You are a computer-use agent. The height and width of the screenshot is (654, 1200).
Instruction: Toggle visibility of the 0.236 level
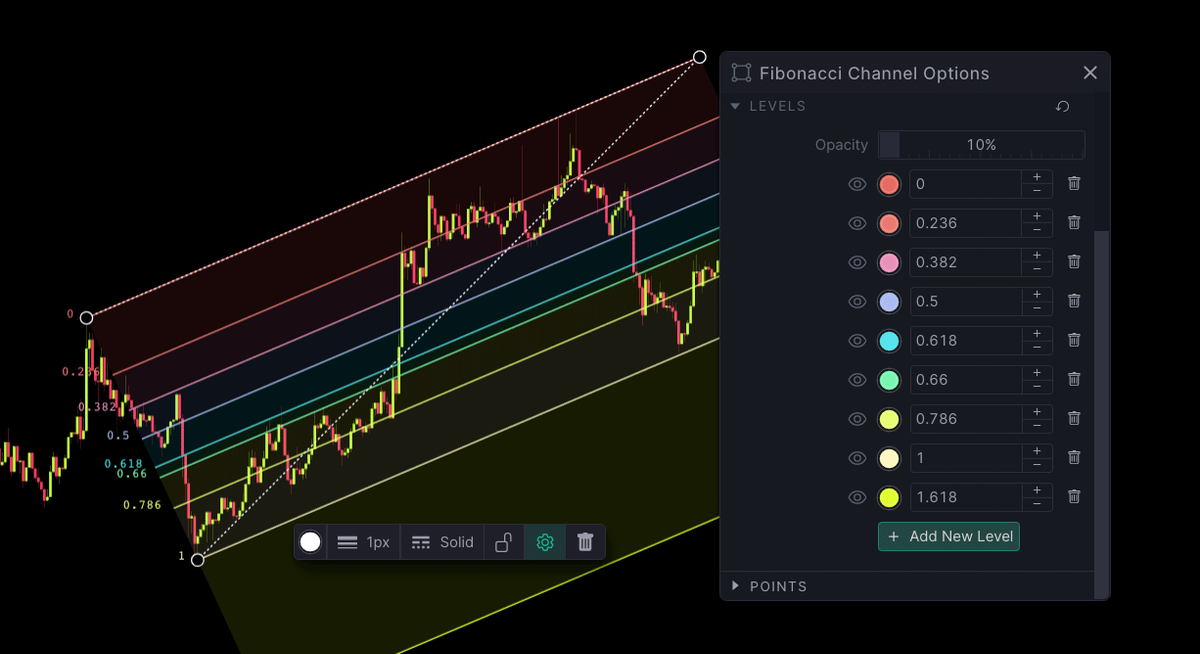pyautogui.click(x=857, y=223)
